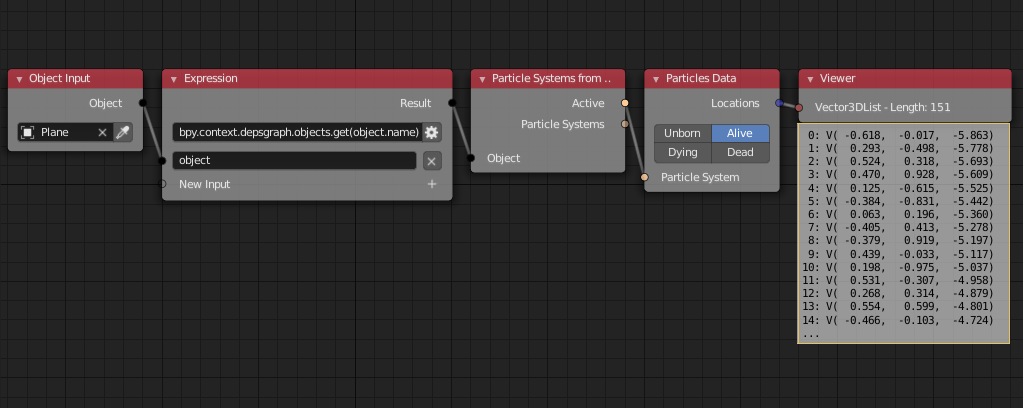Add New Input with plus icon
1023x408 pixels.
click(x=432, y=184)
